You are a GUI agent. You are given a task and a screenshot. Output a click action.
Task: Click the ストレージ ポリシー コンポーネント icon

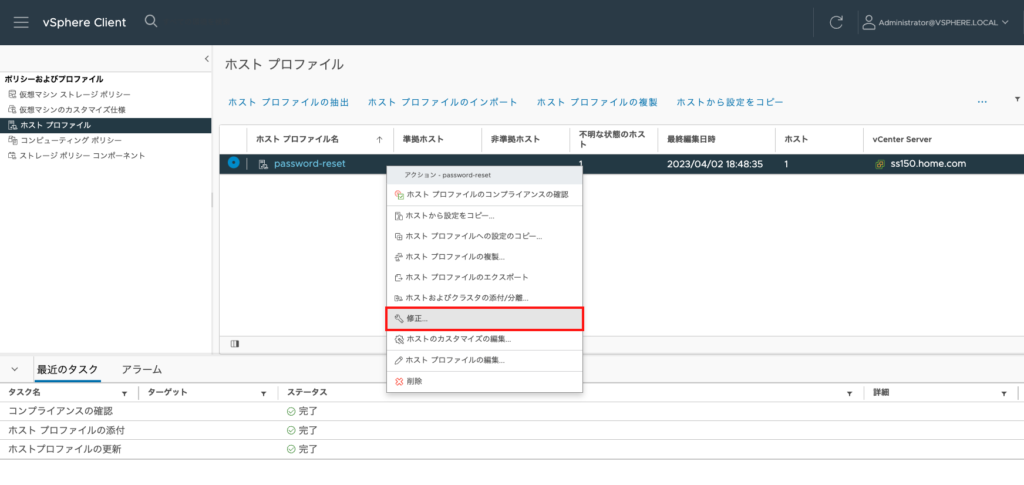[12, 155]
